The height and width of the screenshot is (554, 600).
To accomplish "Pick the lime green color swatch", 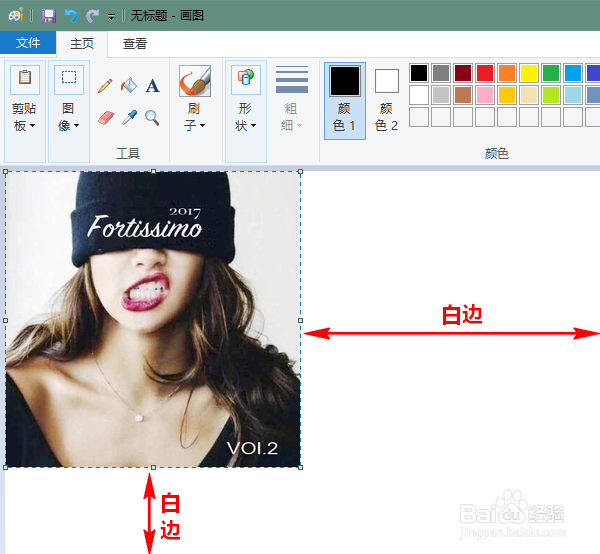I will tap(551, 95).
